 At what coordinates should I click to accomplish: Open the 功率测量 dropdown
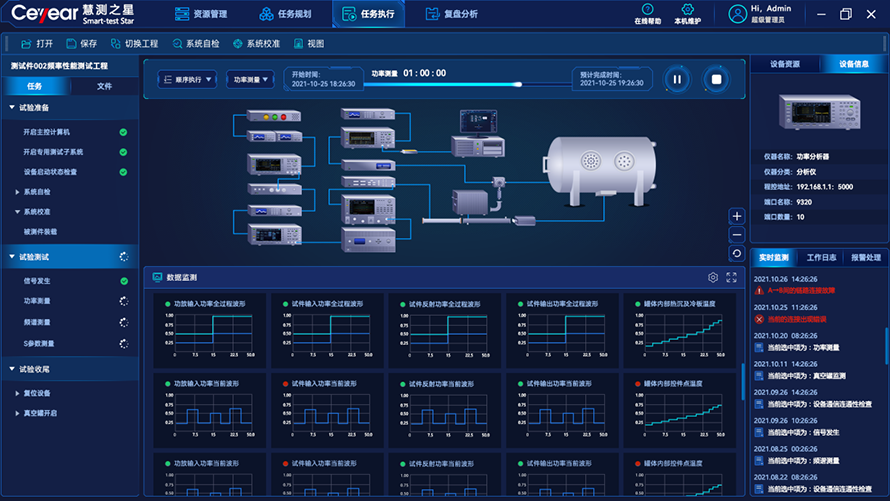pos(250,79)
